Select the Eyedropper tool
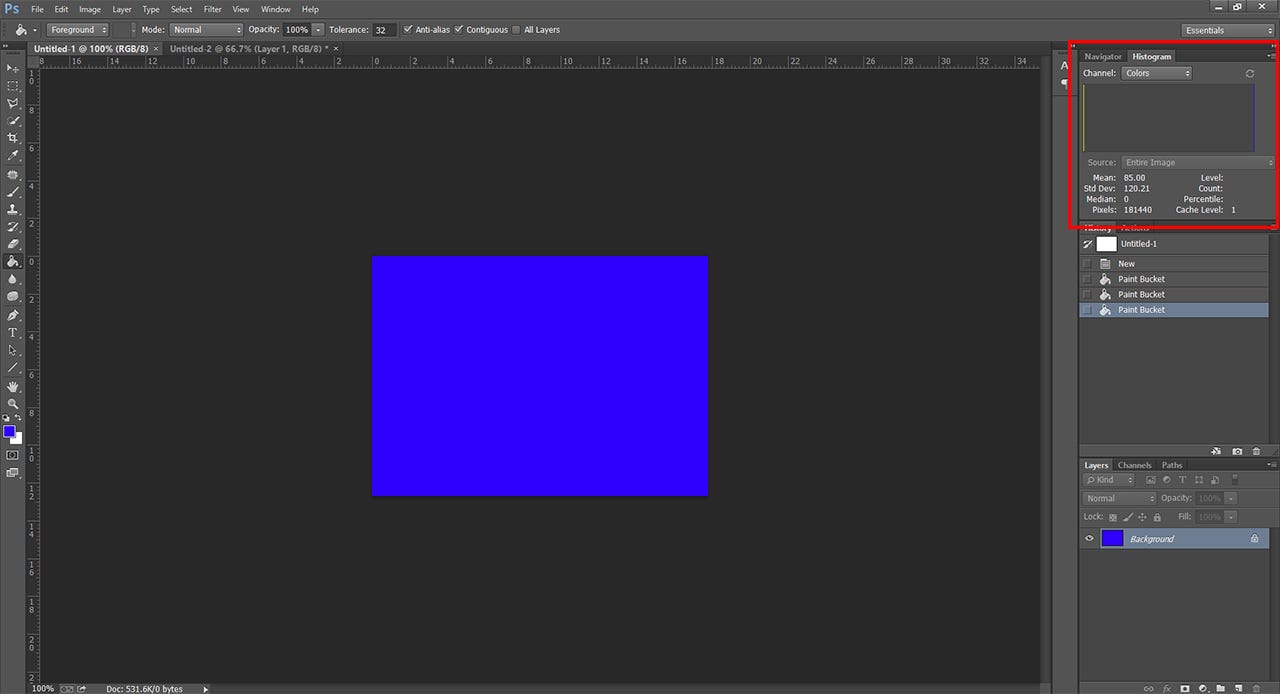The height and width of the screenshot is (694, 1280). click(13, 156)
